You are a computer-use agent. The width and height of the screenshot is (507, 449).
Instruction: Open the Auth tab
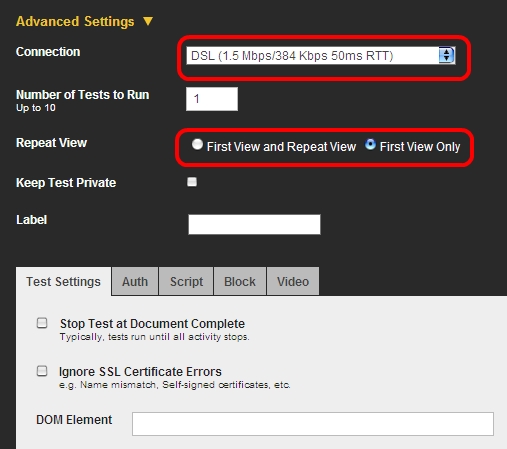135,282
